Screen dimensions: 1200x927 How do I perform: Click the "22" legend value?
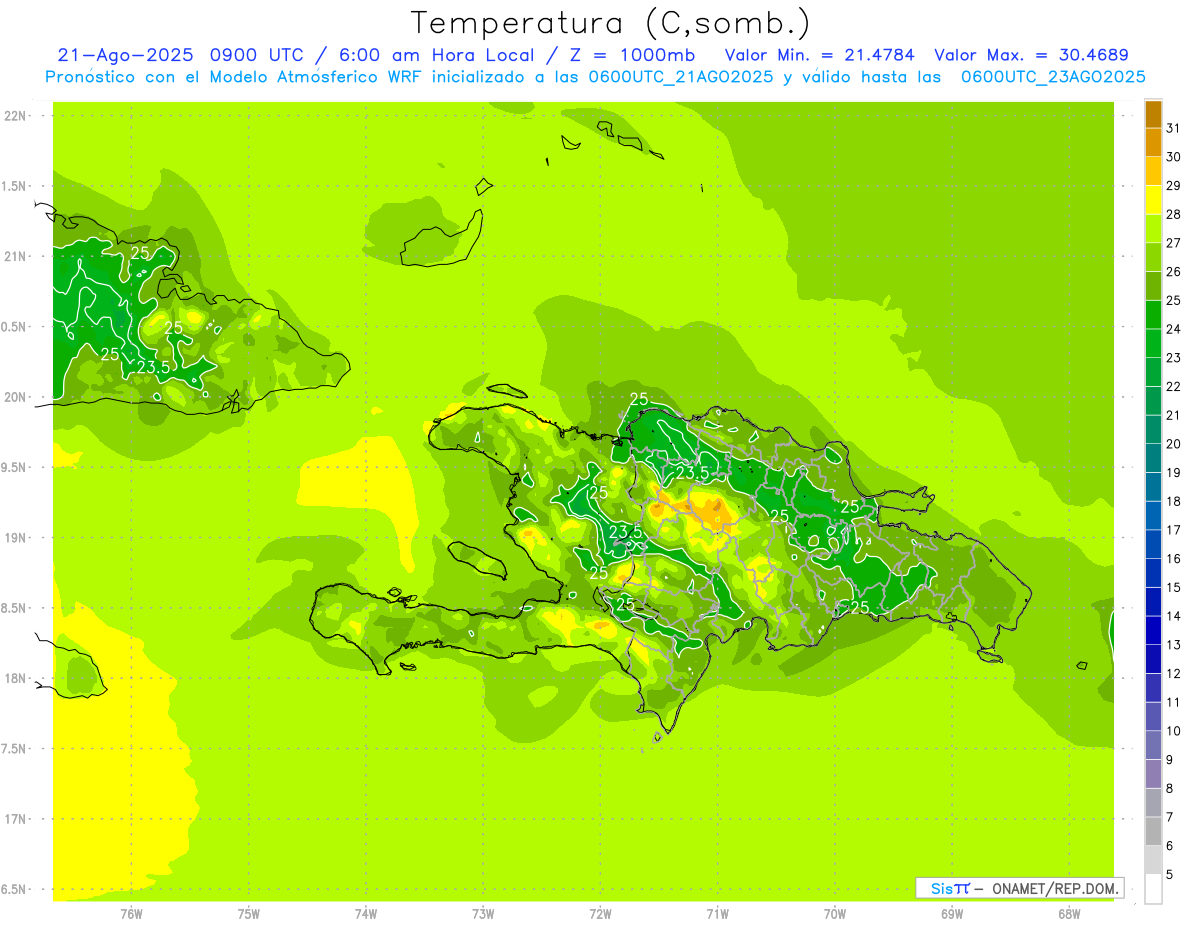(1173, 387)
